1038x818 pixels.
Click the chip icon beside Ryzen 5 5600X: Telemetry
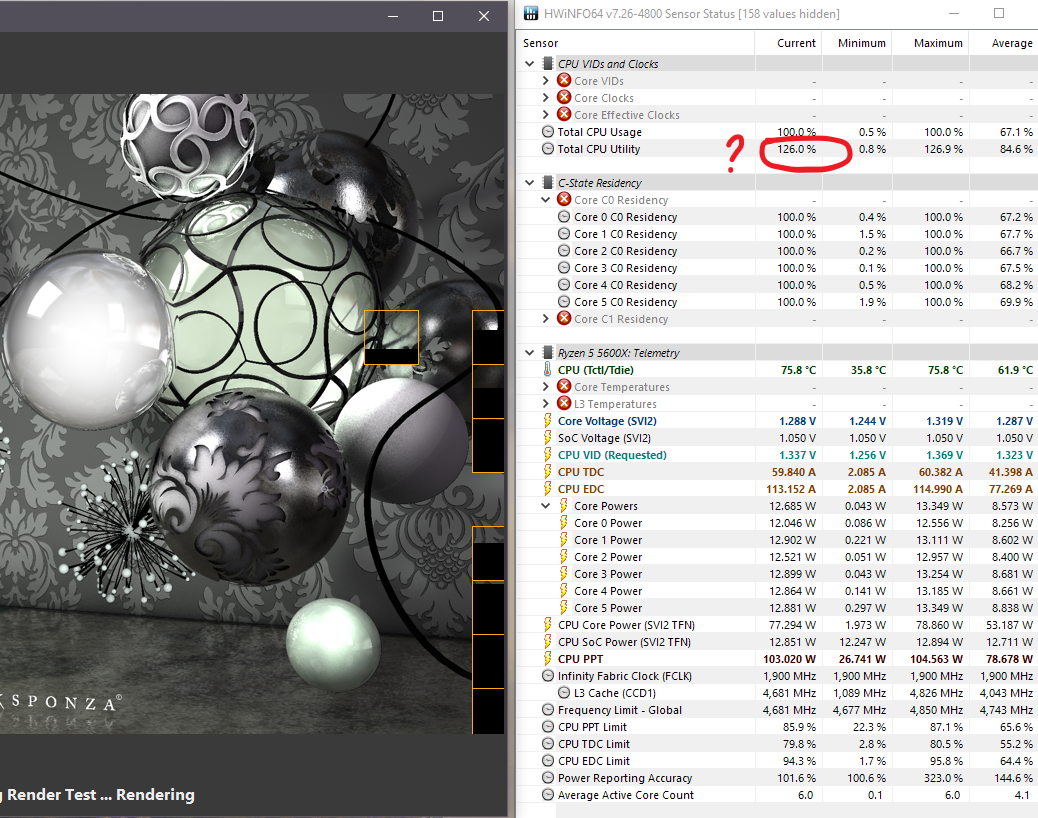548,353
